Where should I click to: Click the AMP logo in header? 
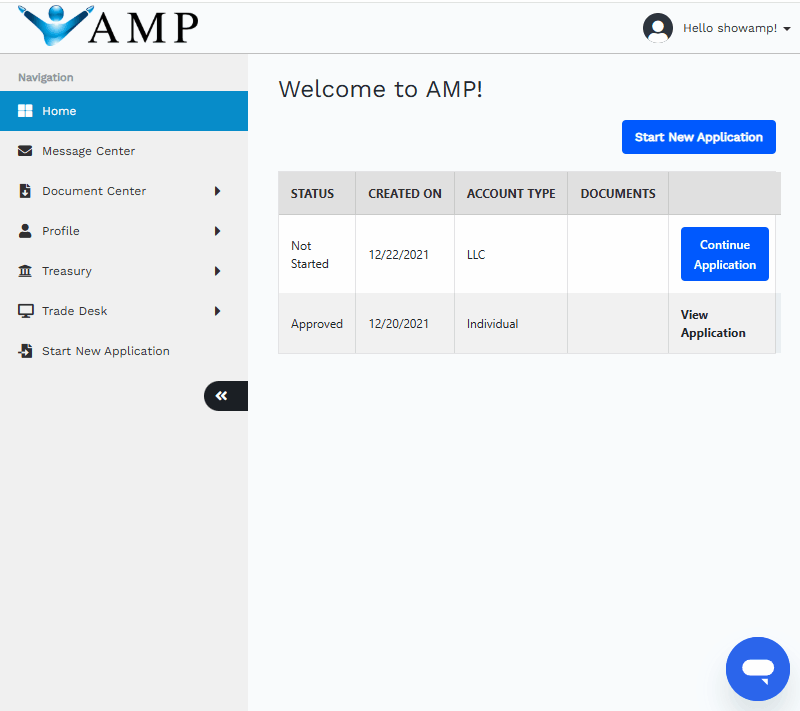coord(108,27)
